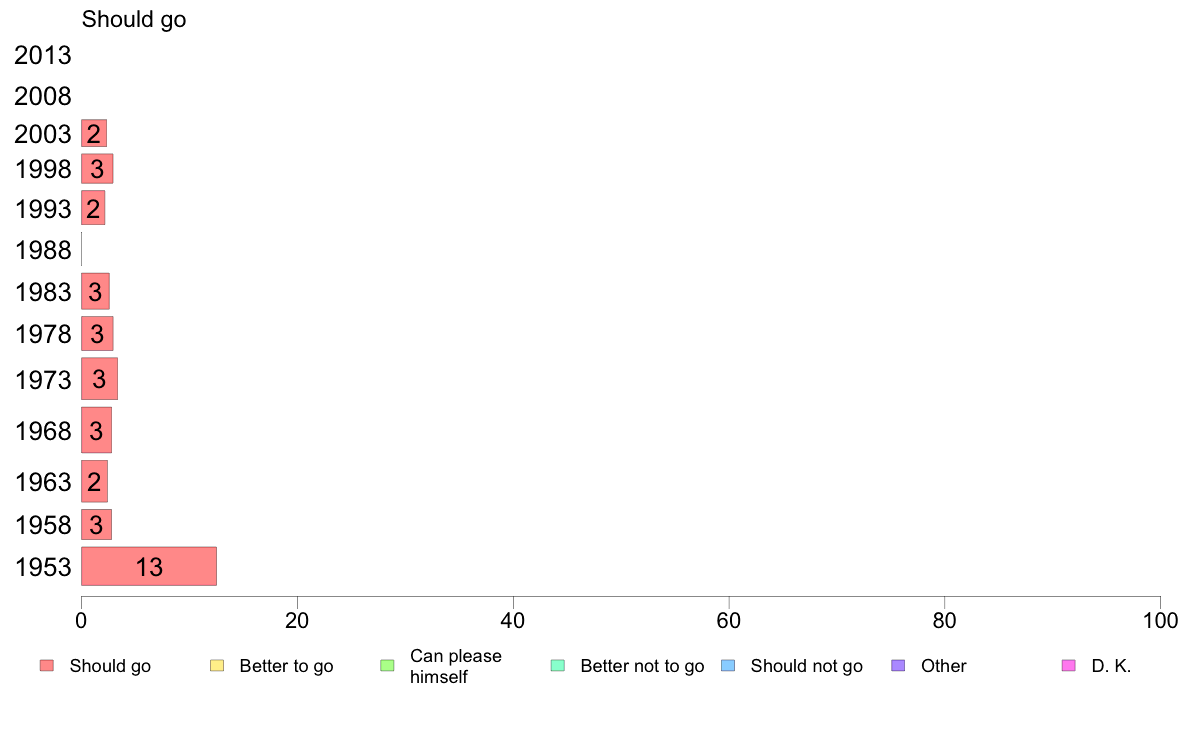This screenshot has height=736, width=1188.
Task: Click the Better not to go legend label
Action: click(x=642, y=666)
